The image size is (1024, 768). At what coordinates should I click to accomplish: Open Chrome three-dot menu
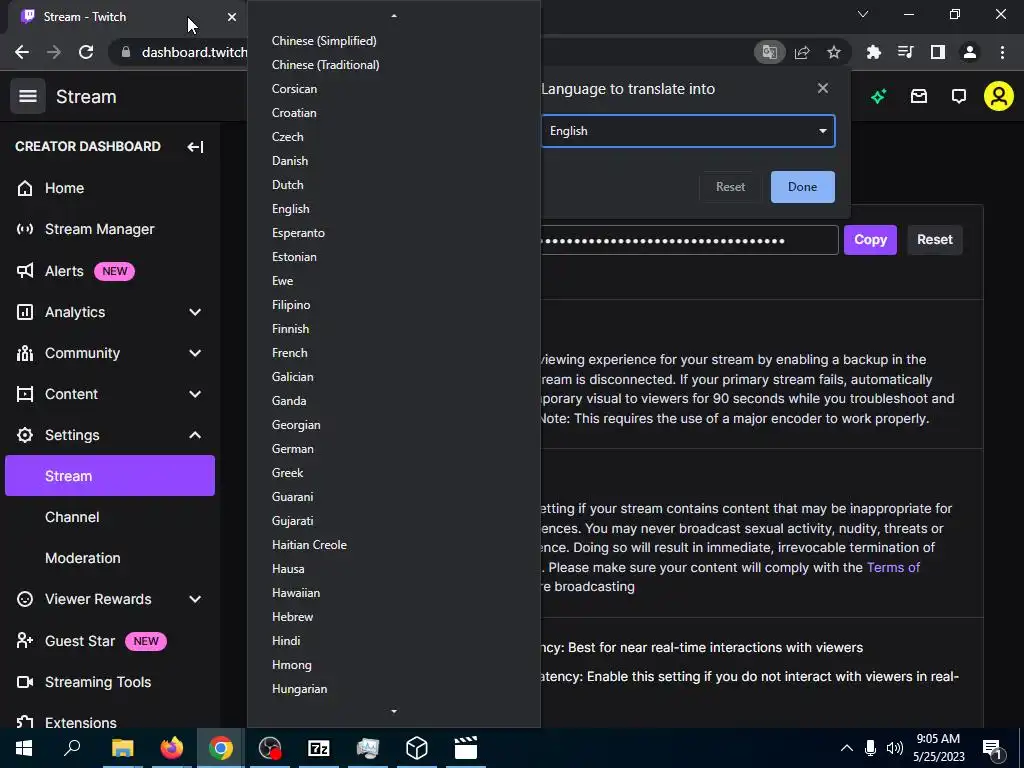(x=1002, y=52)
